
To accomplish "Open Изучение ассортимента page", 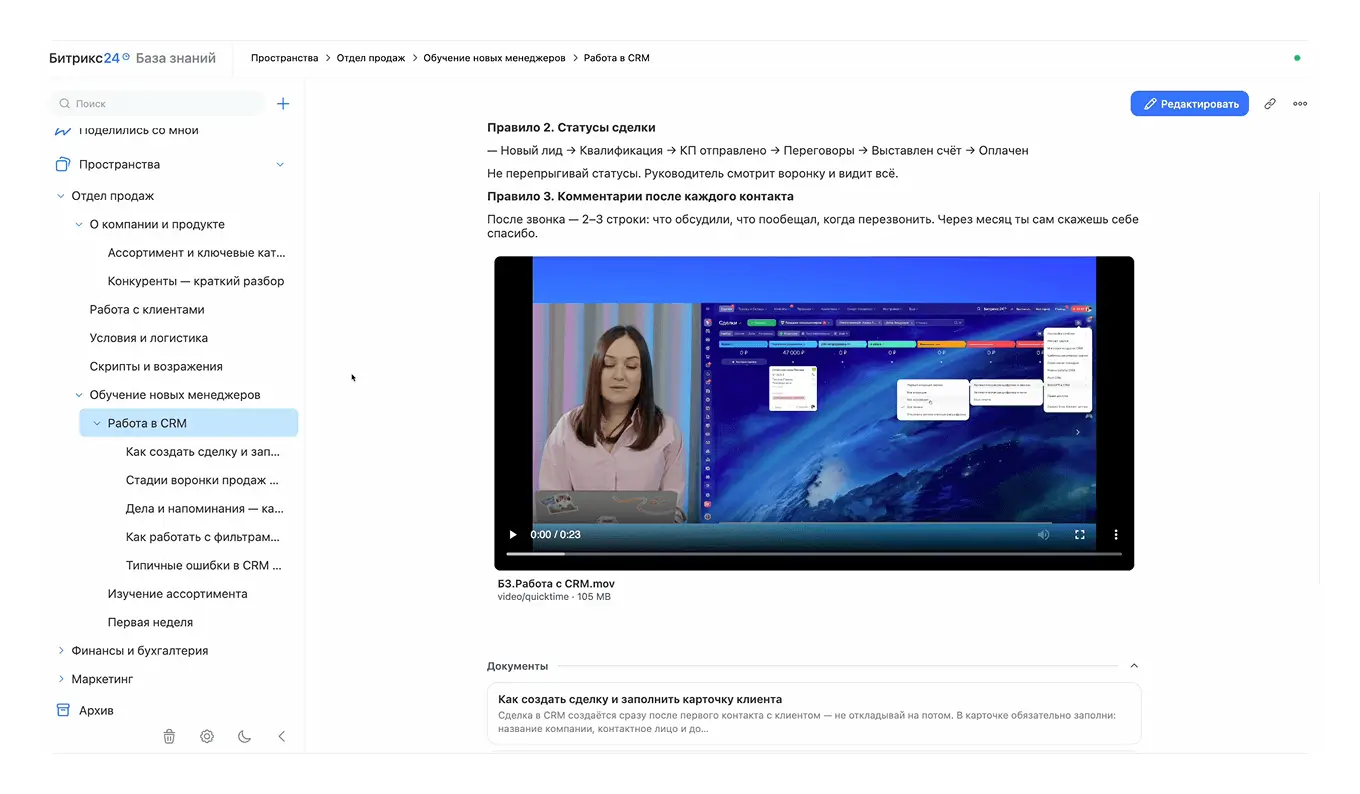I will (x=178, y=594).
